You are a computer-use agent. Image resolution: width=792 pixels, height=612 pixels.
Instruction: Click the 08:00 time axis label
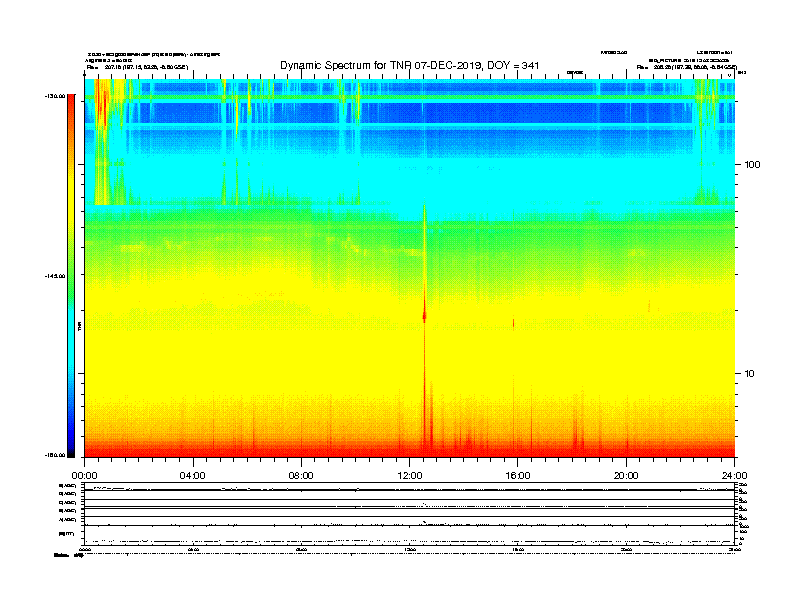(x=301, y=475)
